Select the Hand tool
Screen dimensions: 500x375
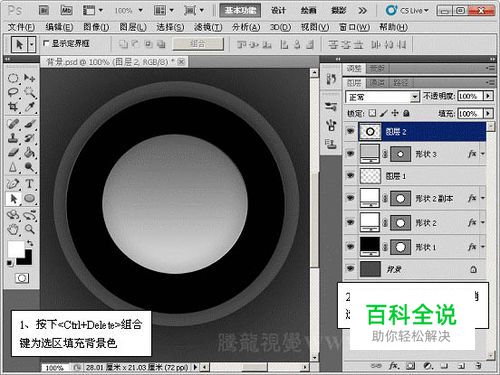click(13, 229)
